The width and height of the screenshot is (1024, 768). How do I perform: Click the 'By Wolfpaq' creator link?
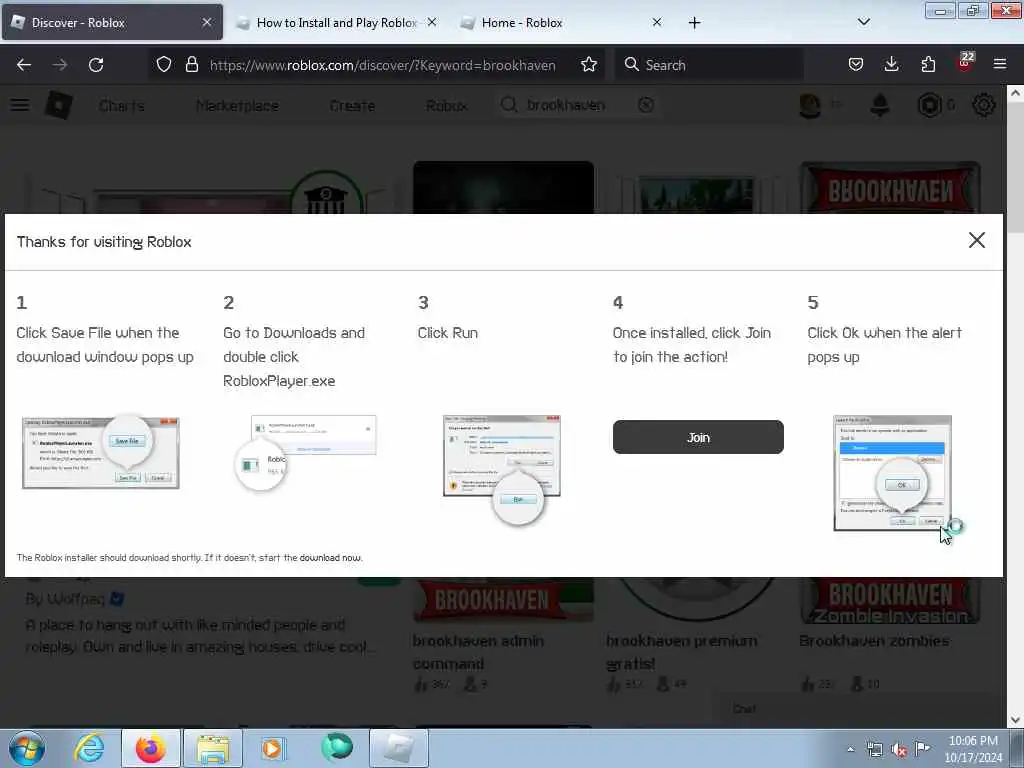click(74, 598)
